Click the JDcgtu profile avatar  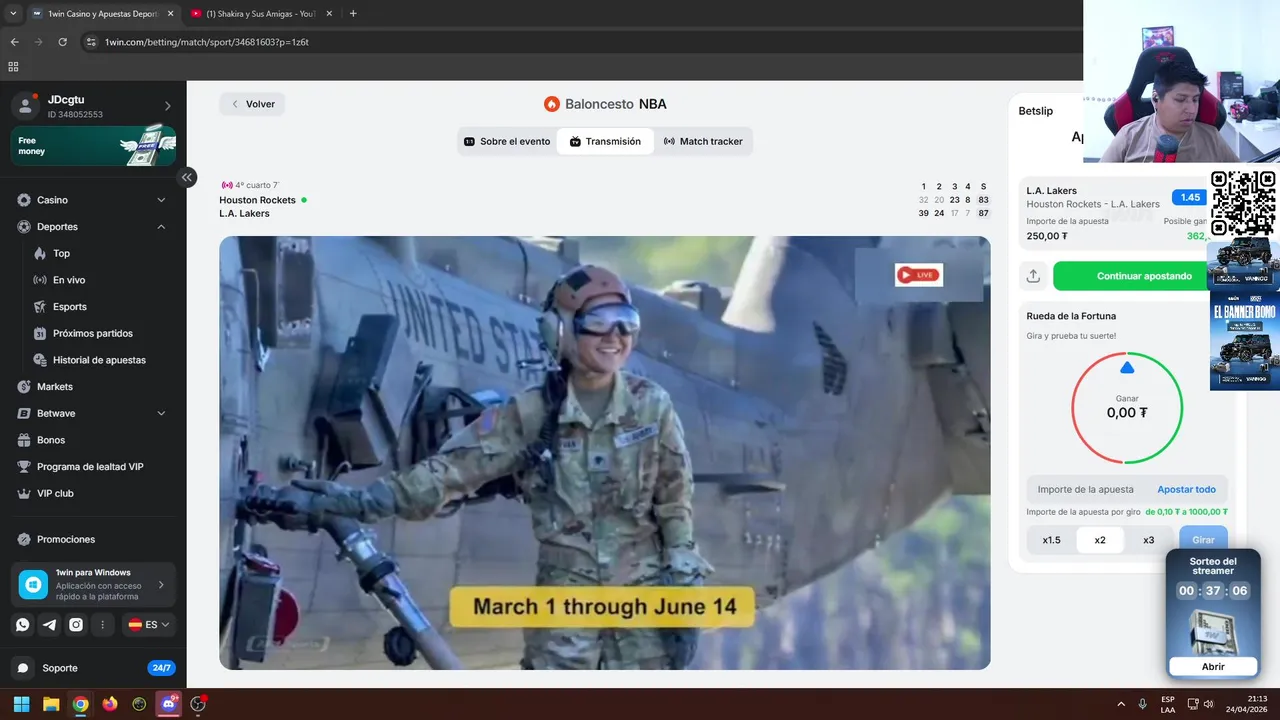[25, 106]
